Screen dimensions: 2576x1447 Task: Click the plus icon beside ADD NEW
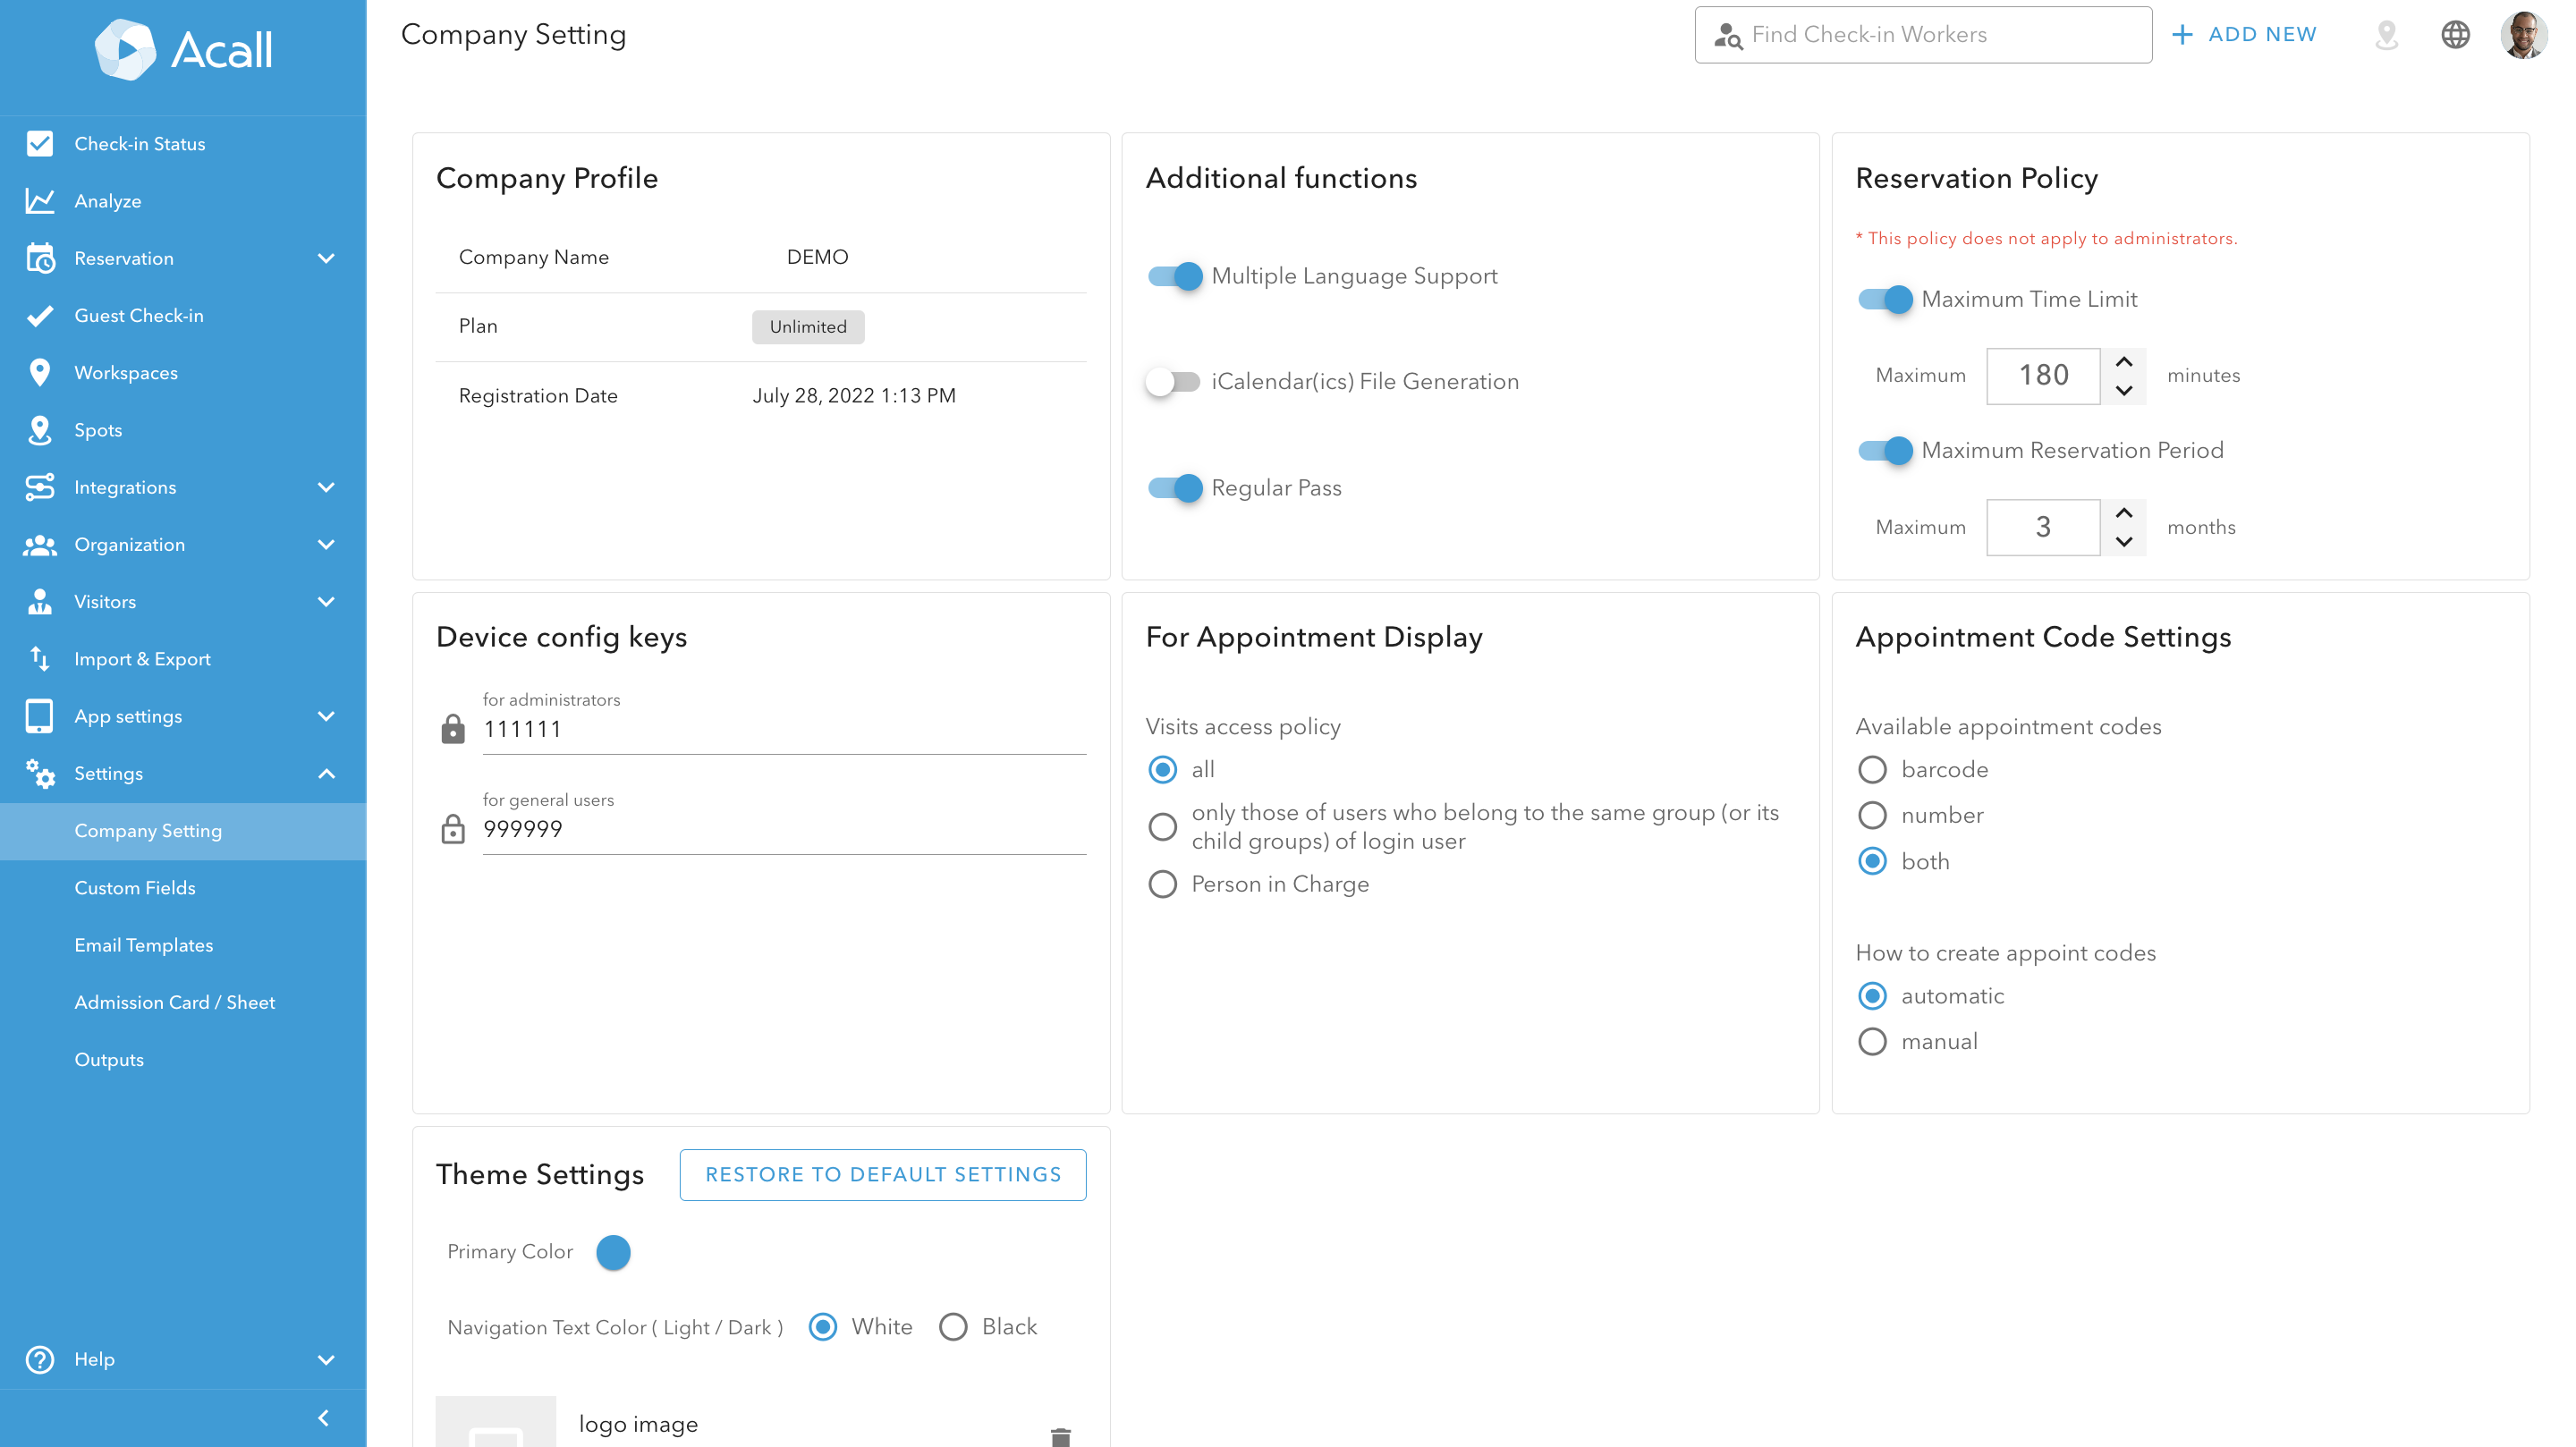coord(2182,35)
